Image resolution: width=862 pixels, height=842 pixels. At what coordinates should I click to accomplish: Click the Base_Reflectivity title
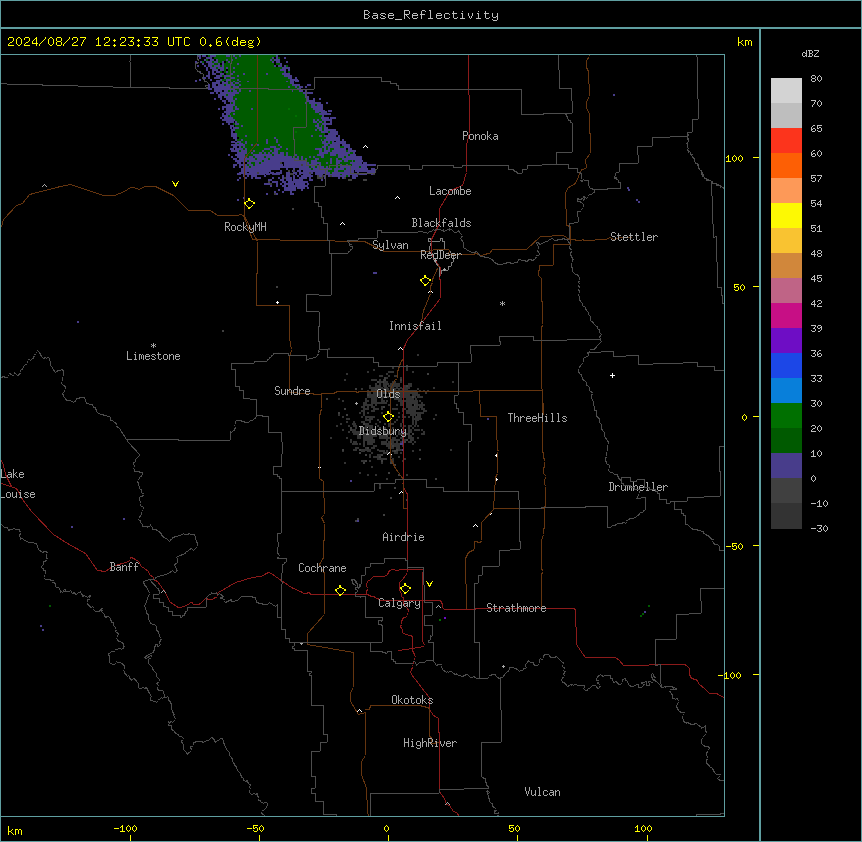click(x=431, y=15)
